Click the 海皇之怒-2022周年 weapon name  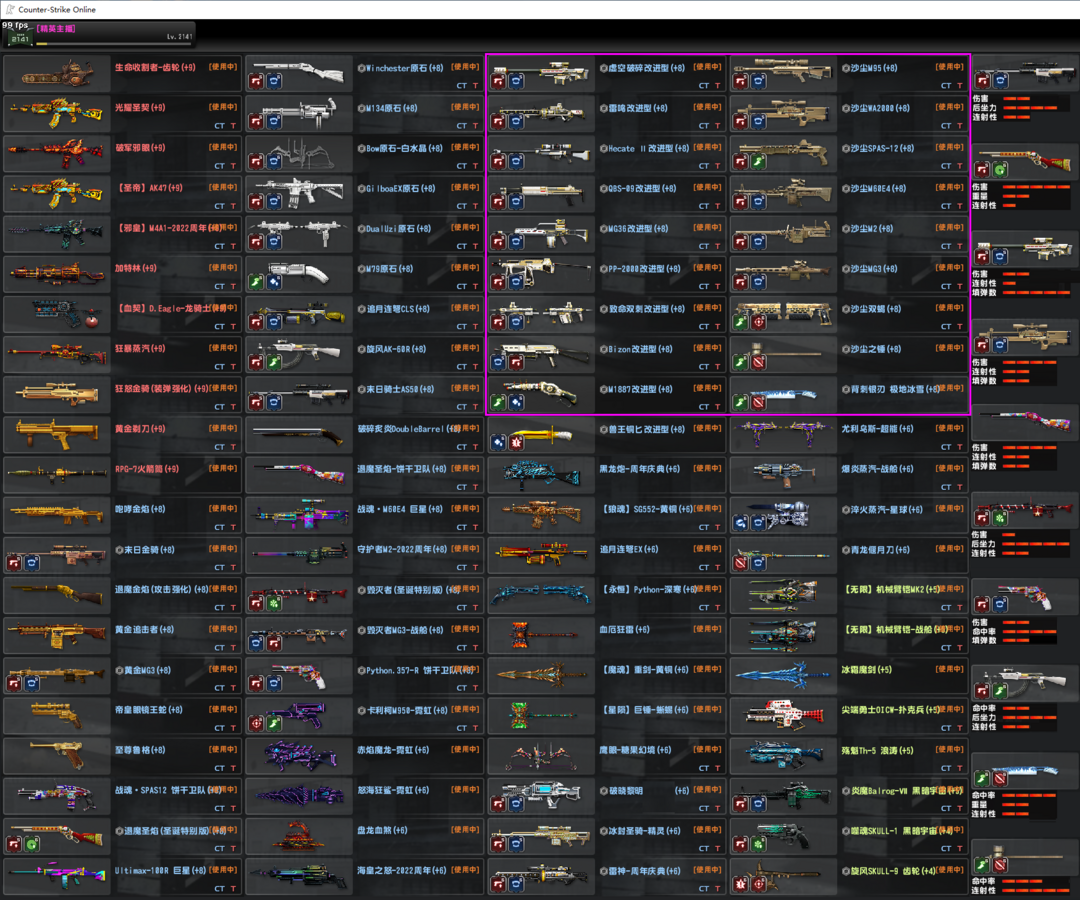pyautogui.click(x=402, y=871)
